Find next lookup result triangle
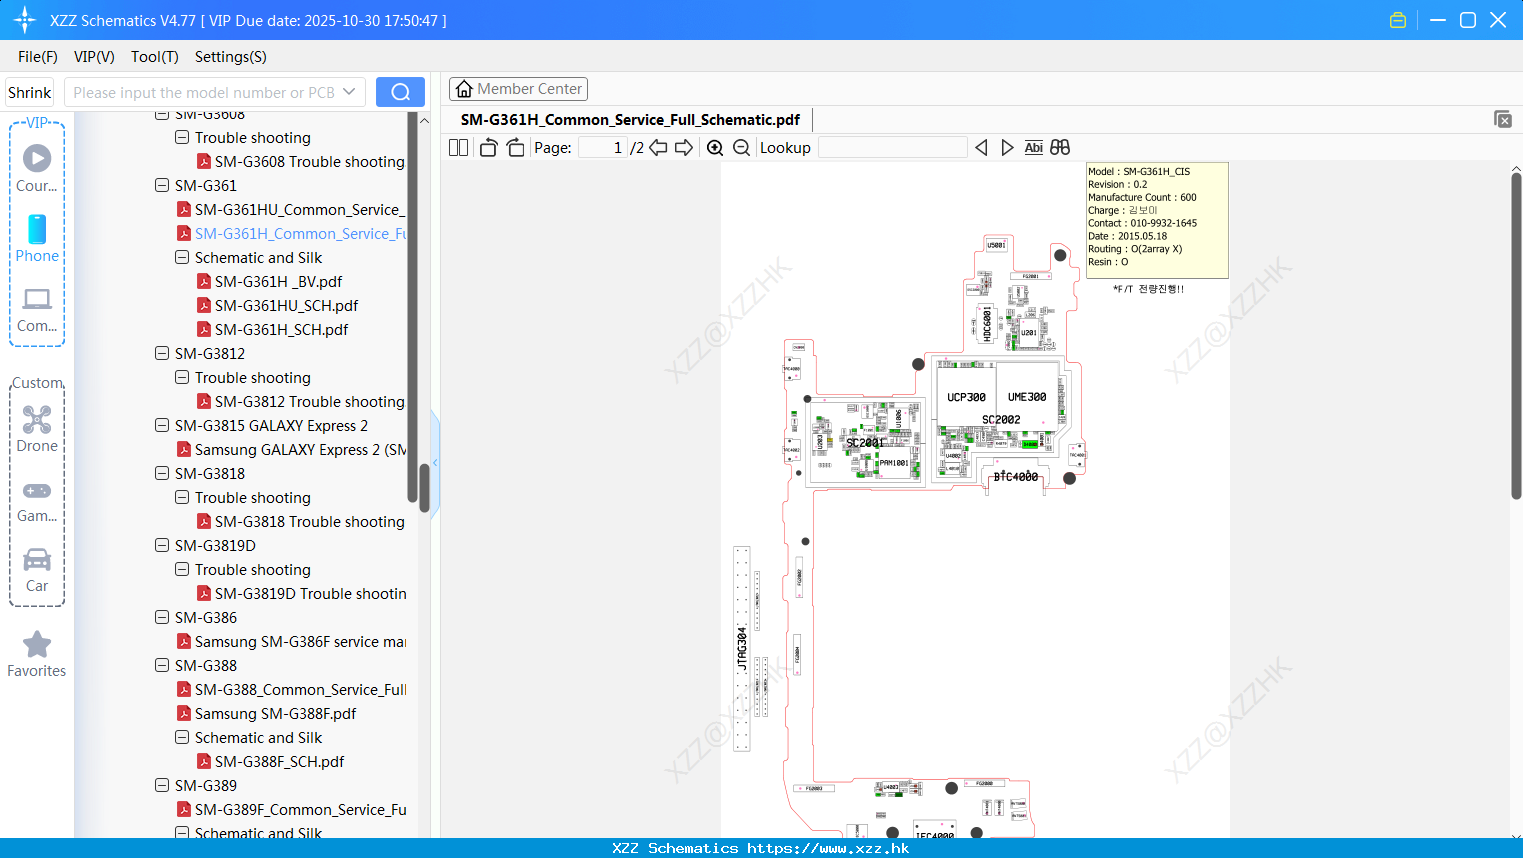 [x=1007, y=147]
